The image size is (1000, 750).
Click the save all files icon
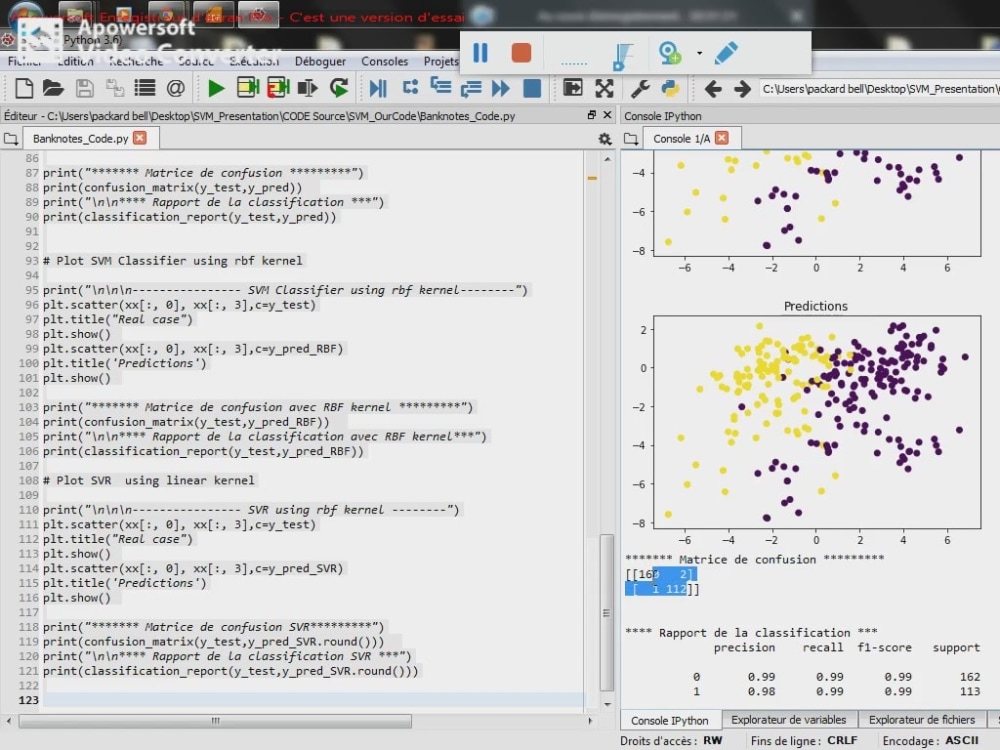(x=115, y=88)
